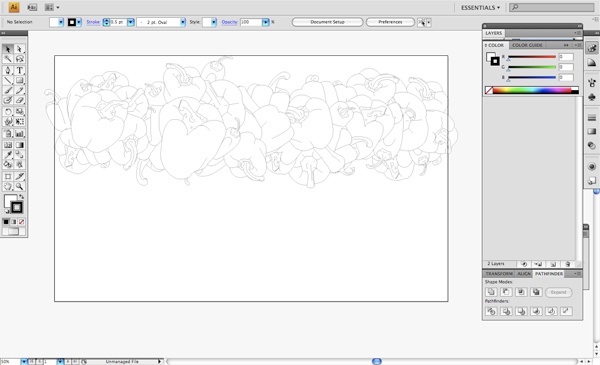Viewport: 600px width, 365px height.
Task: Open the Gradient panel from the dock
Action: tap(592, 131)
